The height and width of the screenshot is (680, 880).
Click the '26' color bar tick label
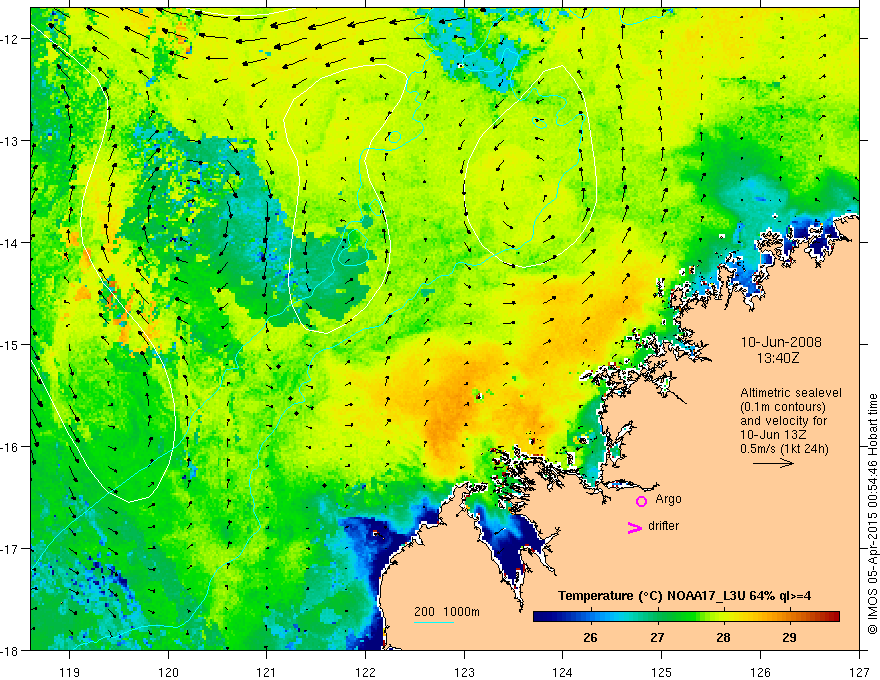point(590,637)
